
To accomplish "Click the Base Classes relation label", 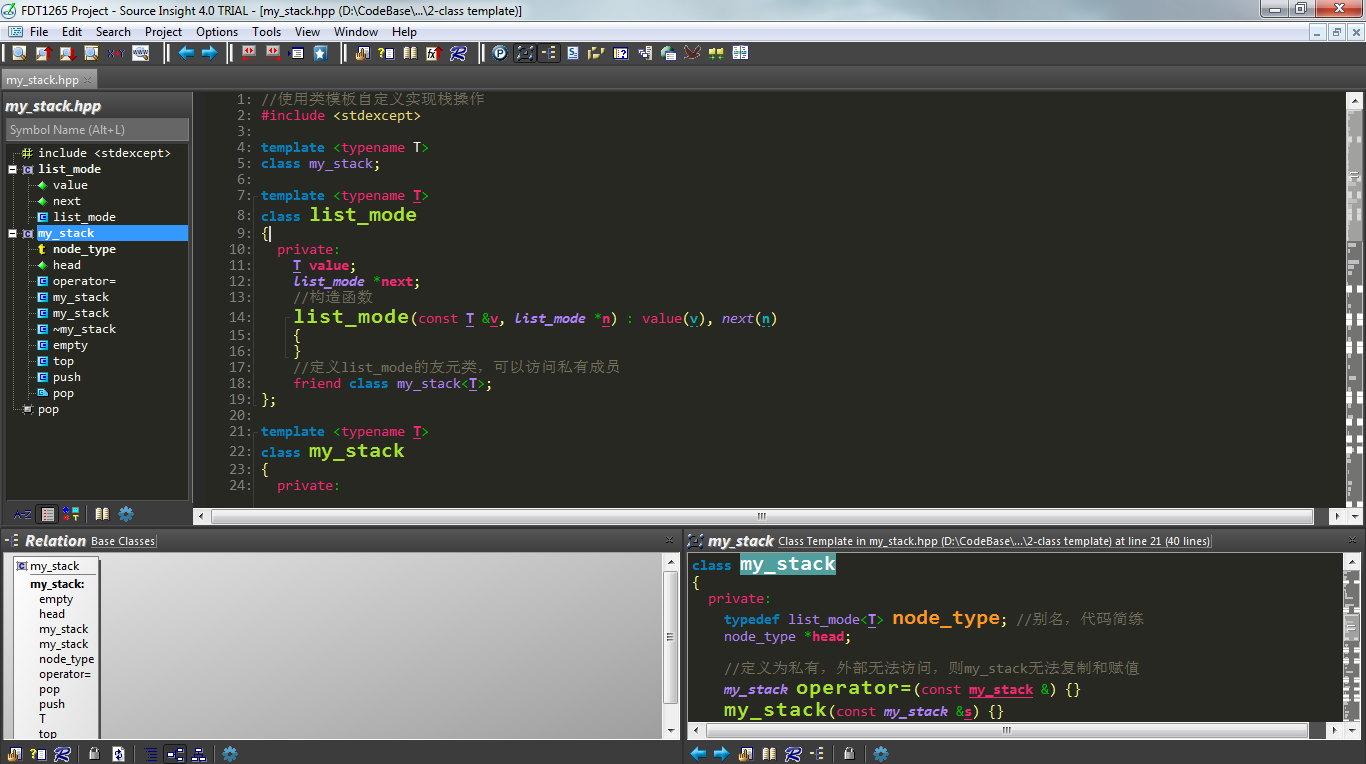I will tap(123, 541).
